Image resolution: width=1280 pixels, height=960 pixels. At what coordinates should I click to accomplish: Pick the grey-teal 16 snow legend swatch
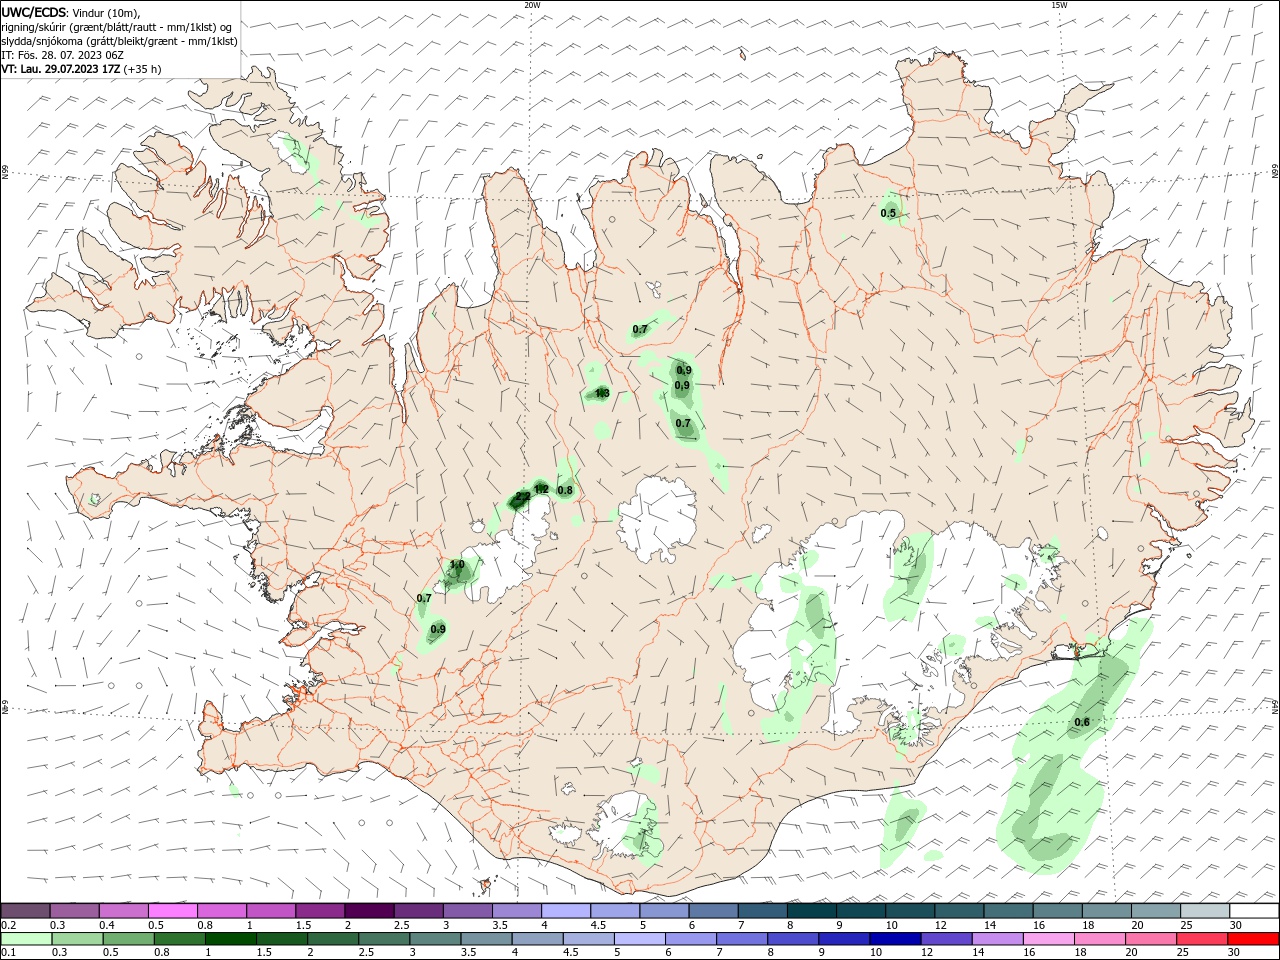point(1057,911)
